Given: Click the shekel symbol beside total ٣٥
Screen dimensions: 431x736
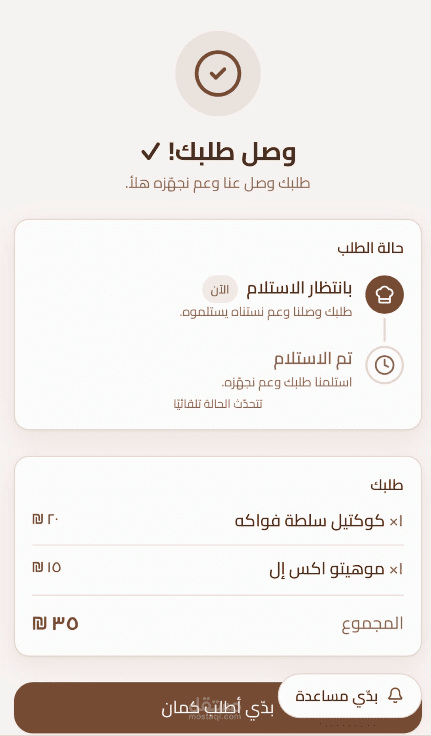Looking at the screenshot, I should tap(40, 623).
